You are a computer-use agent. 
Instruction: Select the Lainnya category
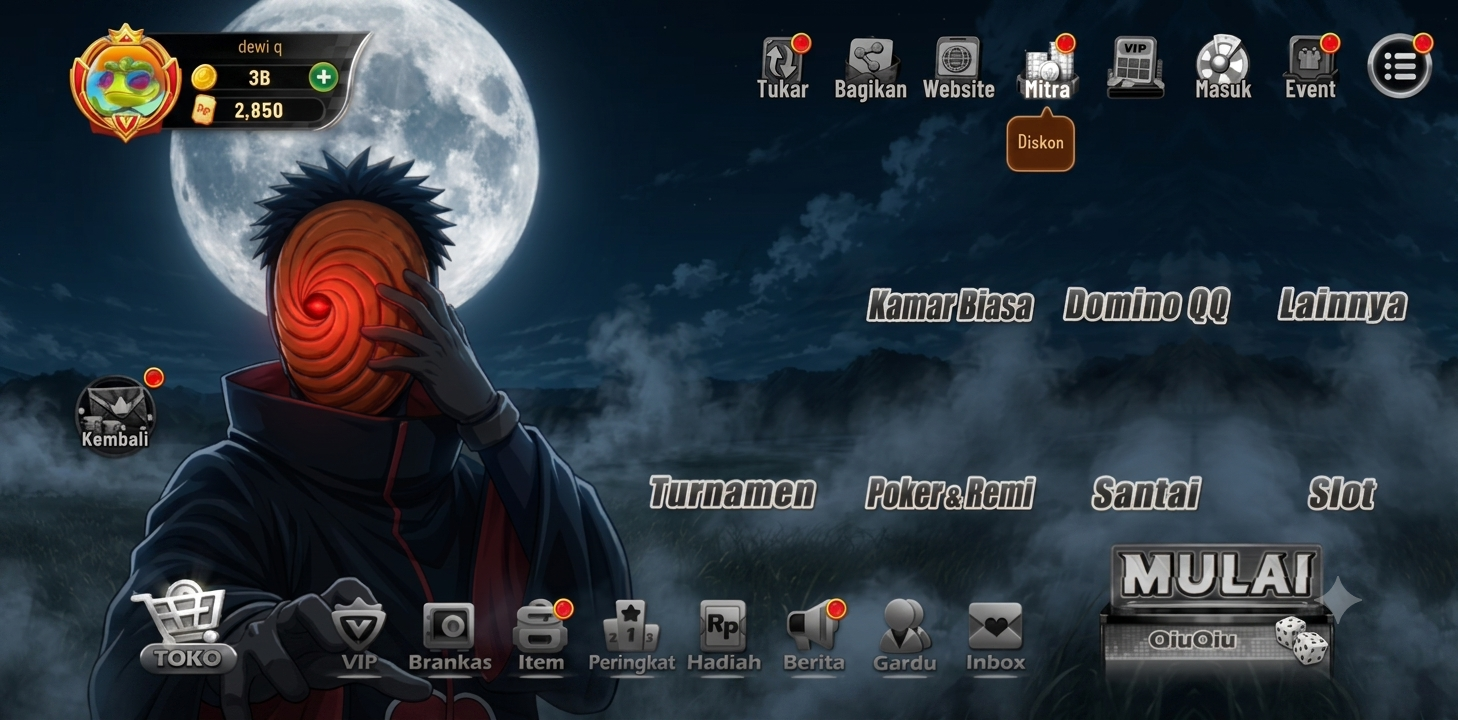pos(1342,305)
